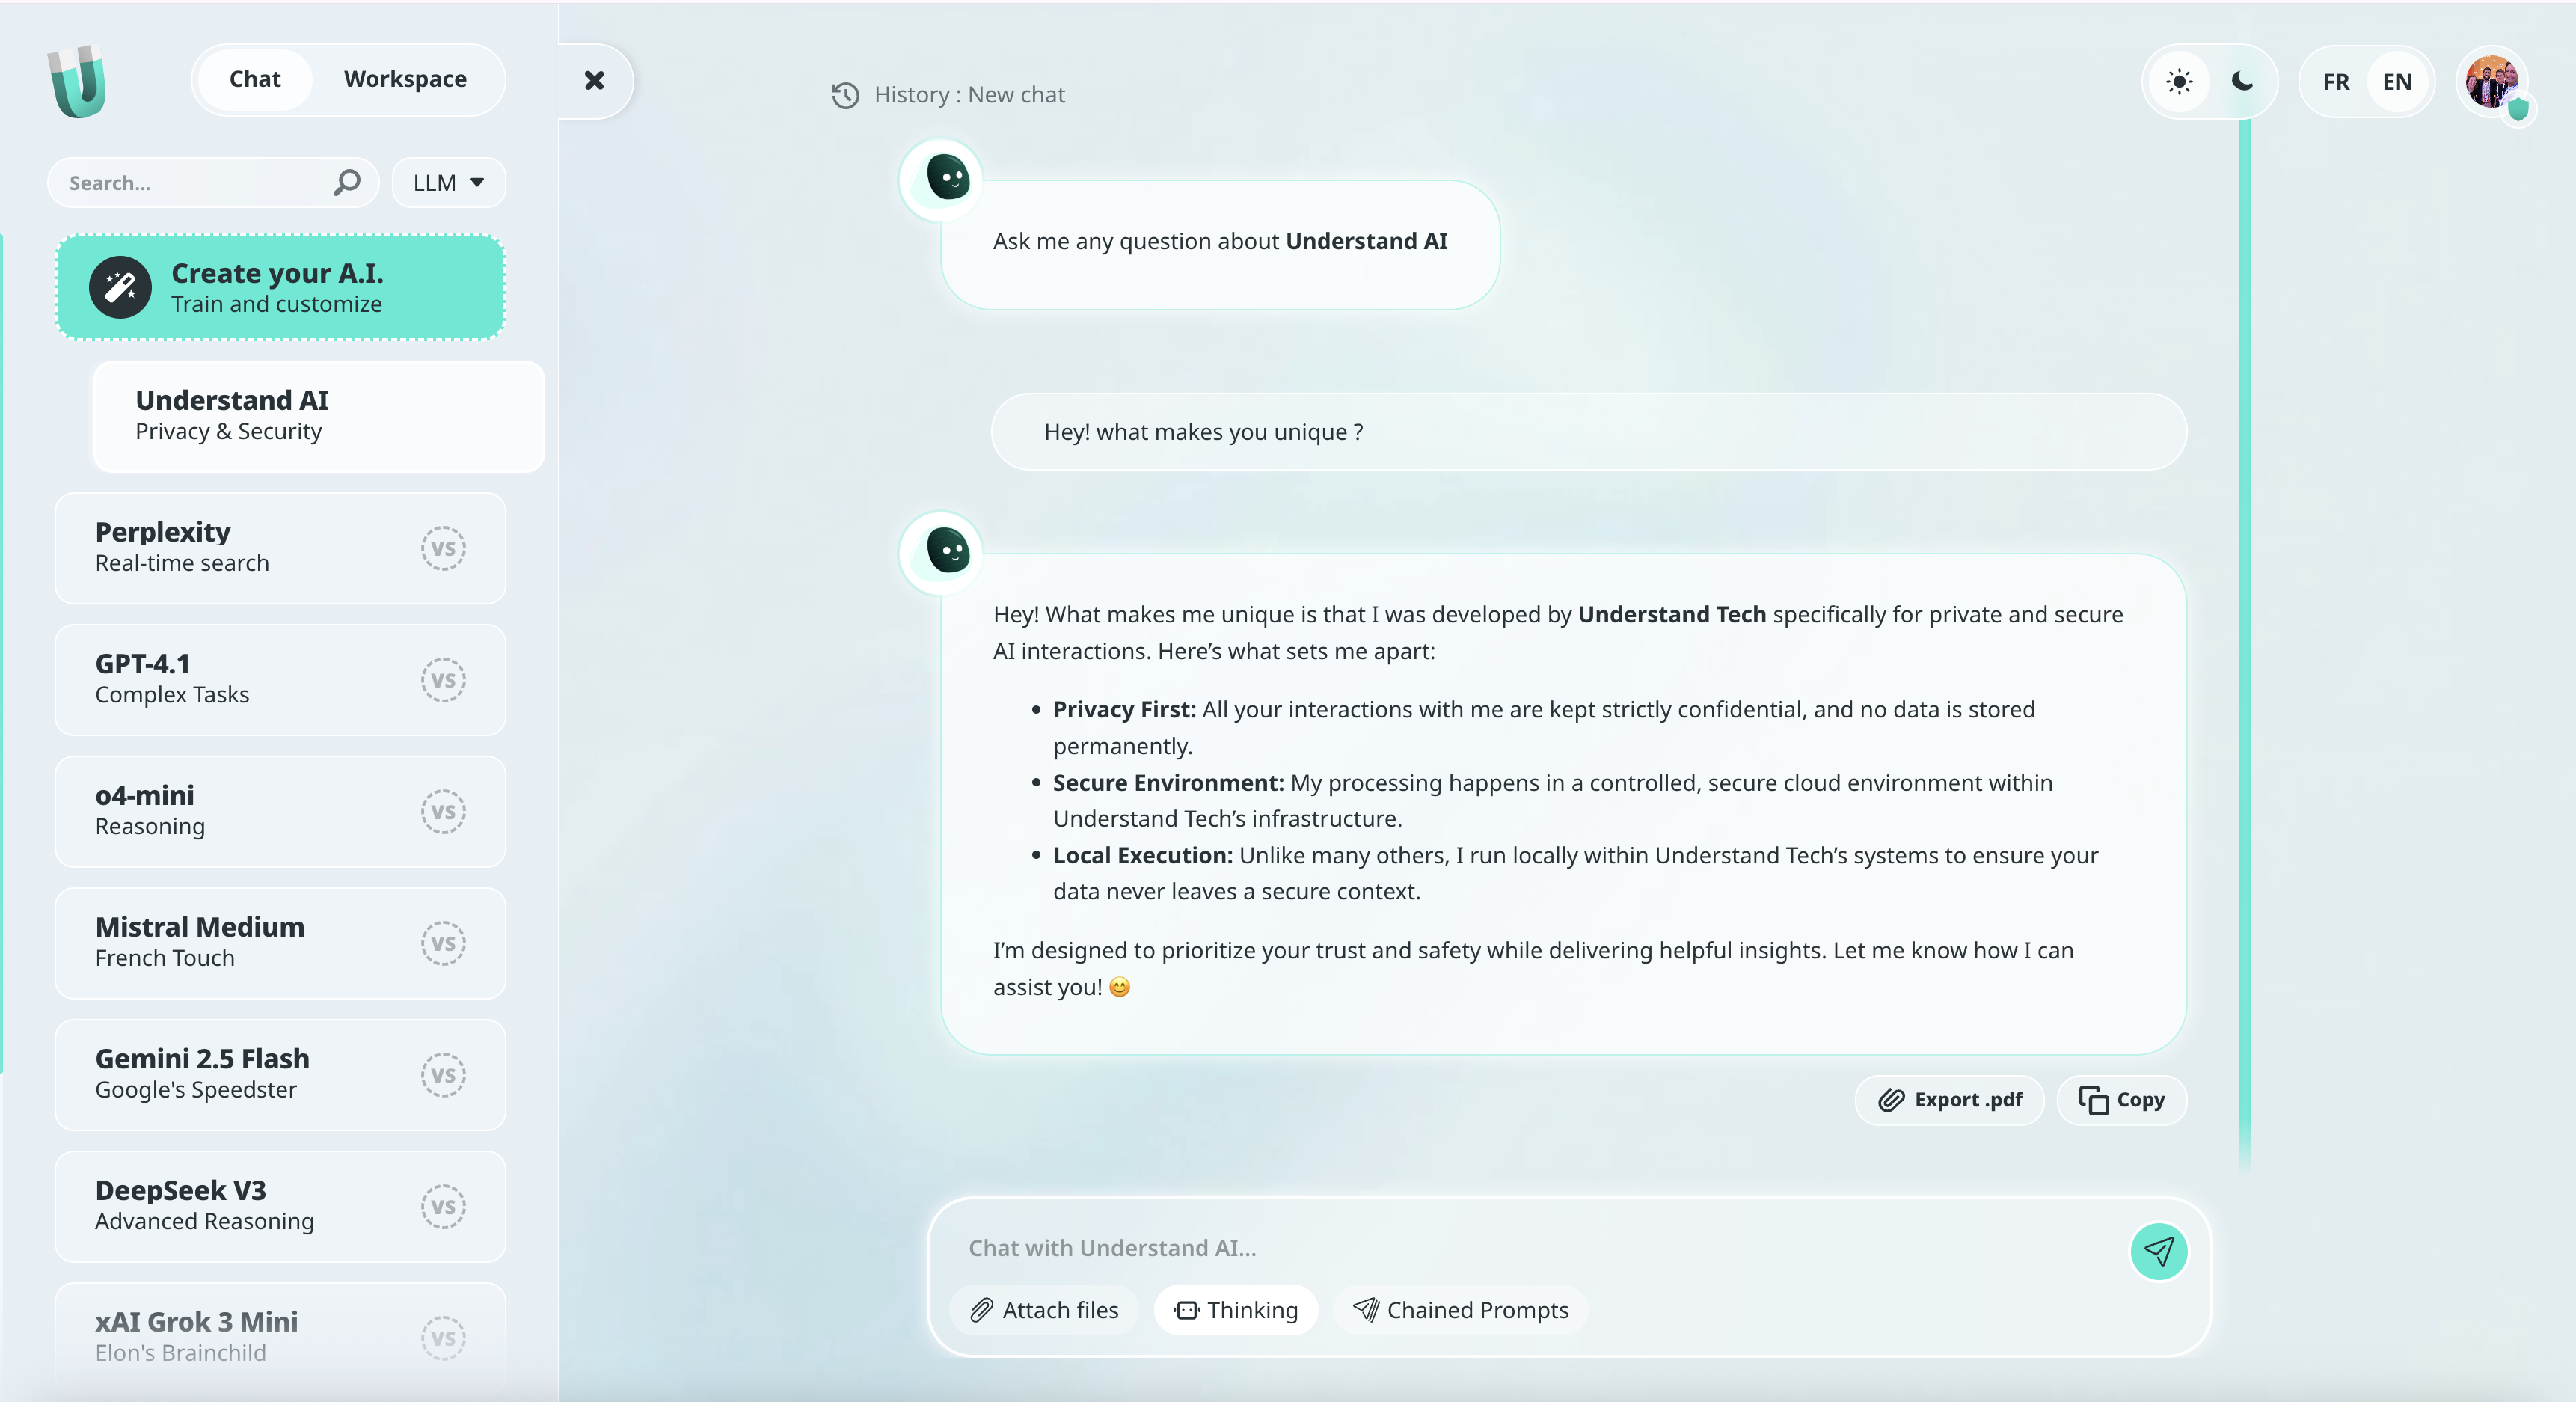Click the magic wand Create your A.I. icon
This screenshot has height=1402, width=2576.
click(x=120, y=288)
